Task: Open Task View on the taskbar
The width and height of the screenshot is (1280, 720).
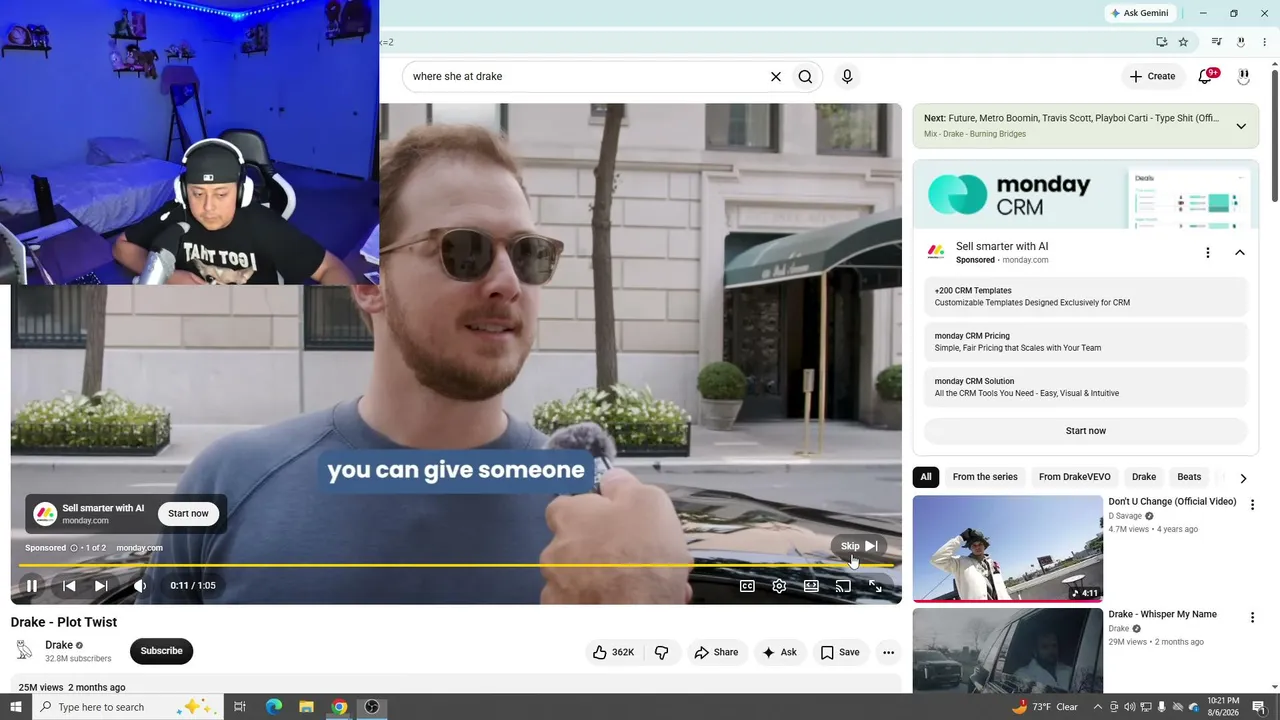Action: pos(240,707)
